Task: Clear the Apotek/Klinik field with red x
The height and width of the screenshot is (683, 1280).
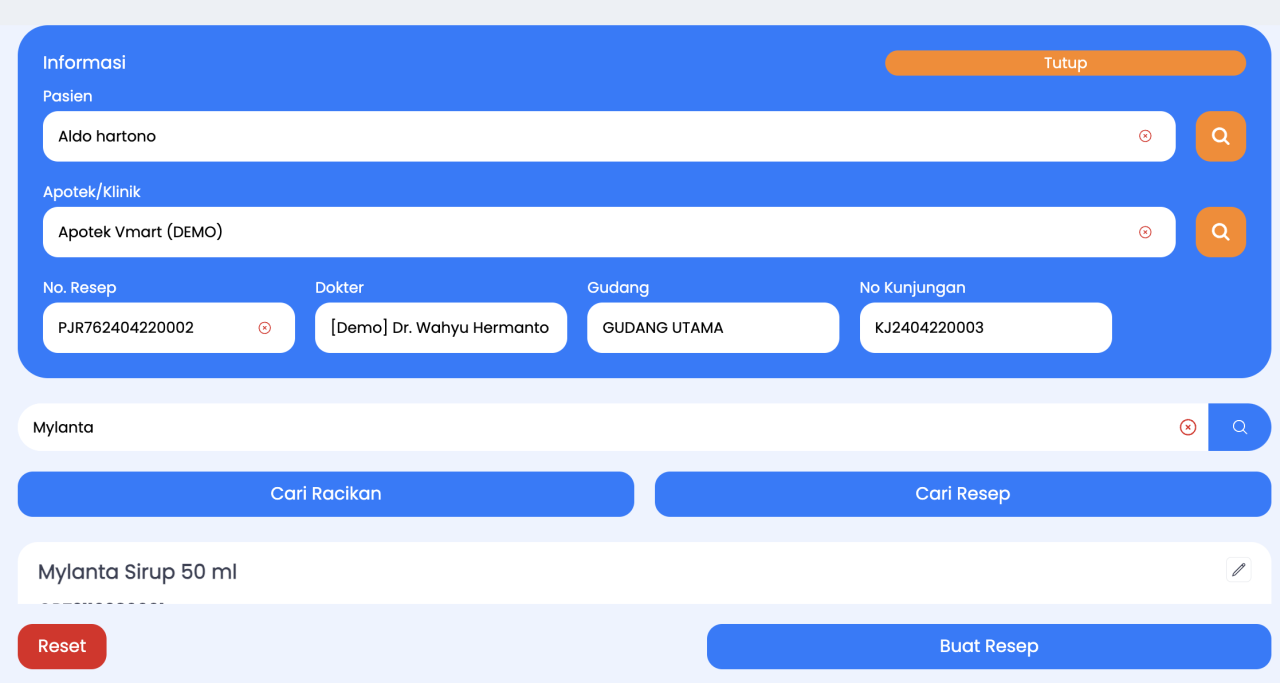Action: click(1145, 232)
